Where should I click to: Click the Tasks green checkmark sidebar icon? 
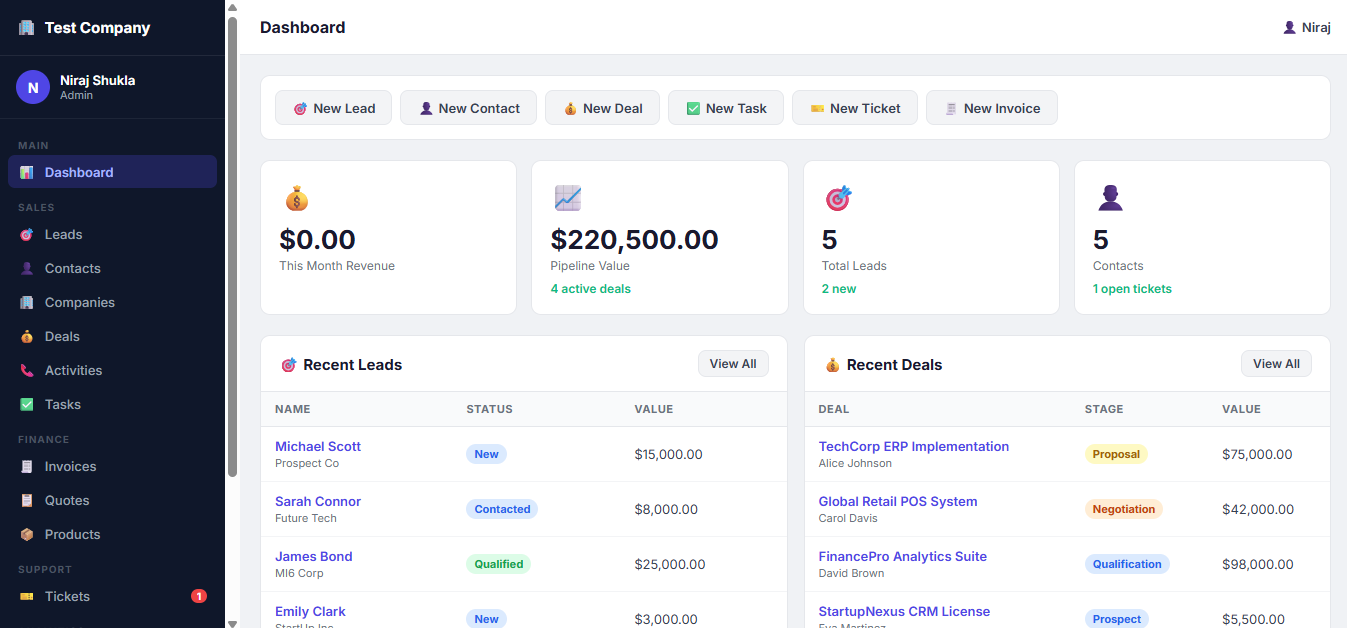point(27,405)
